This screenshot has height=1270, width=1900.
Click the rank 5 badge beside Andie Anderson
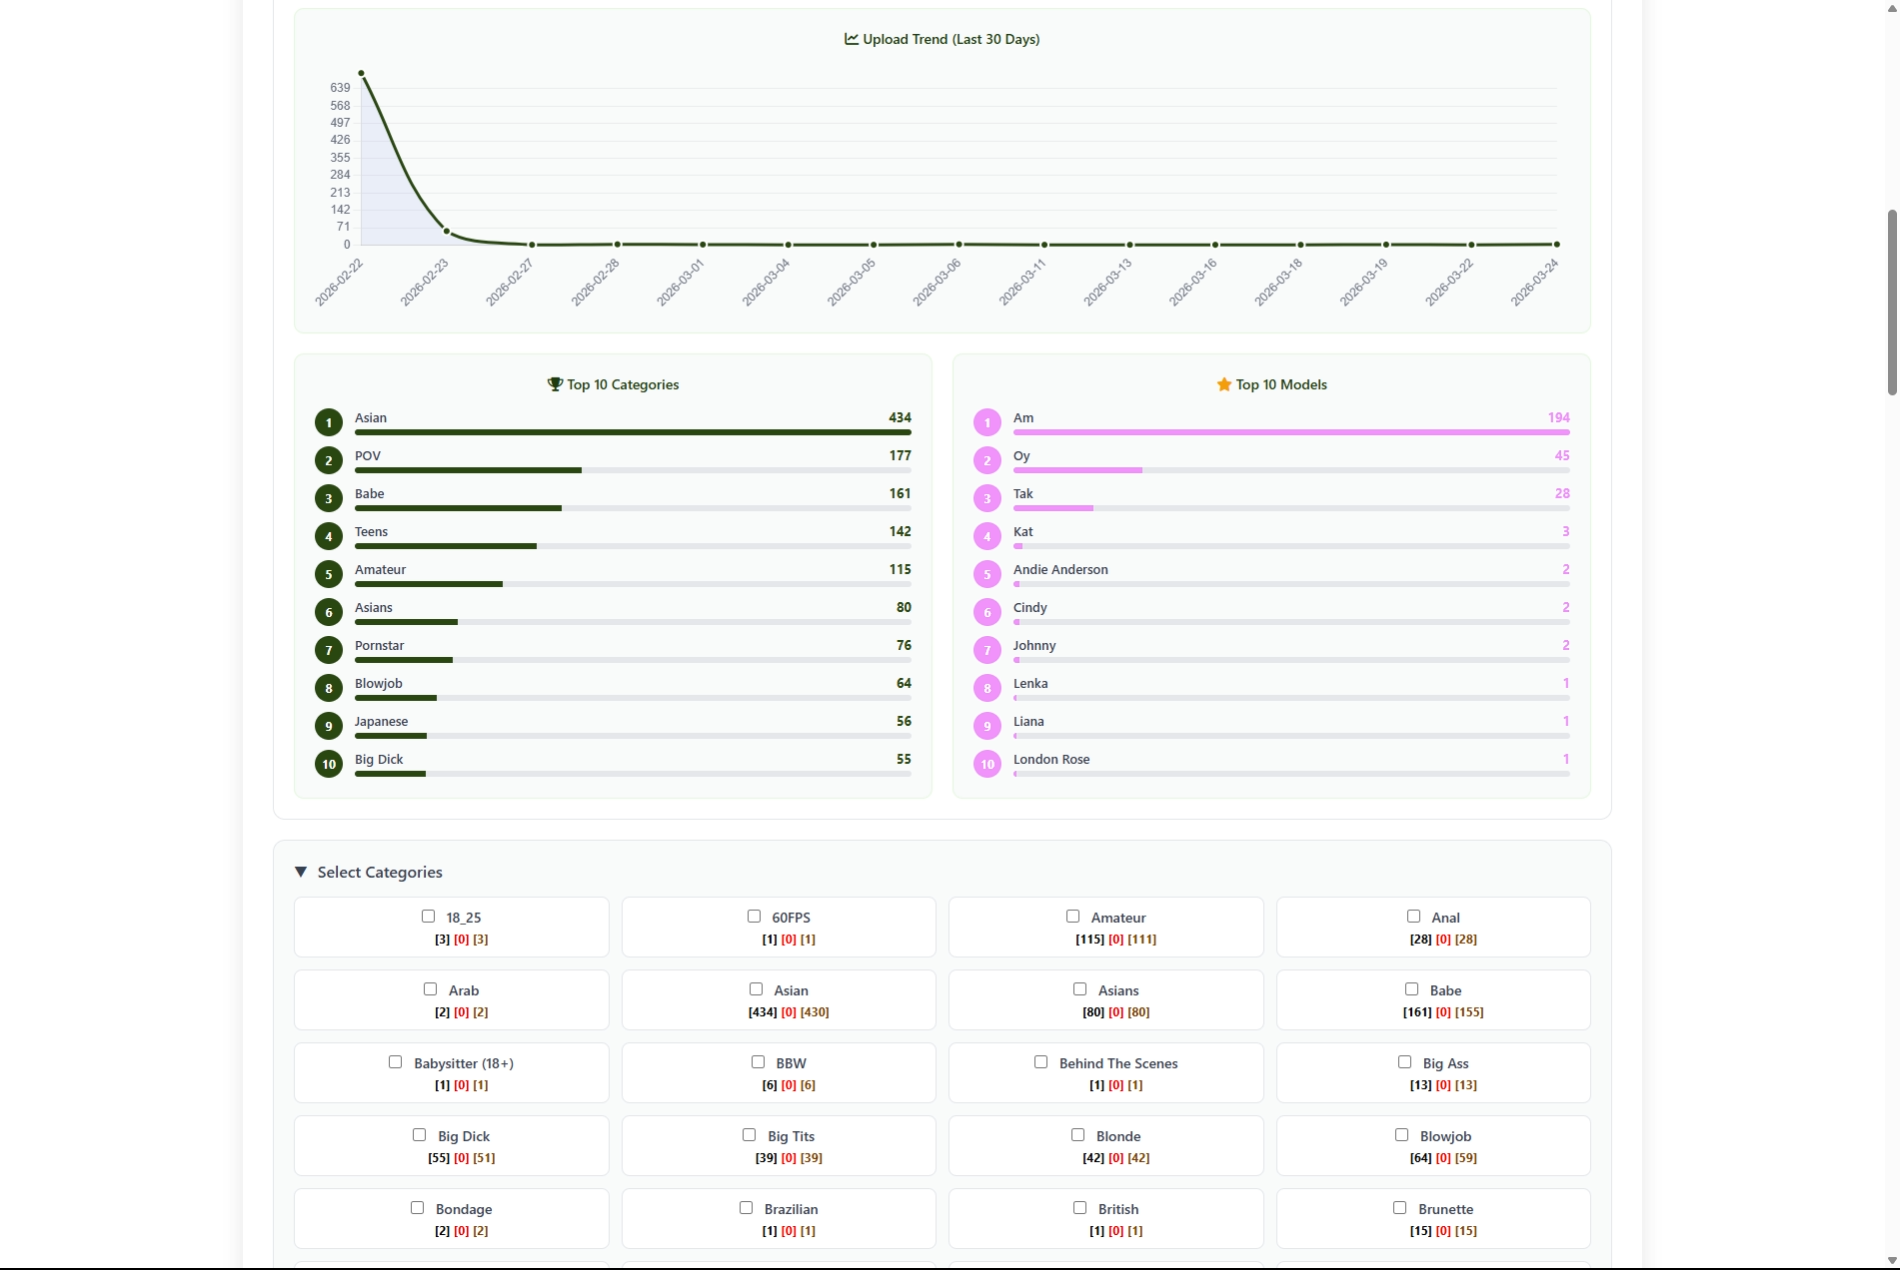(x=987, y=574)
